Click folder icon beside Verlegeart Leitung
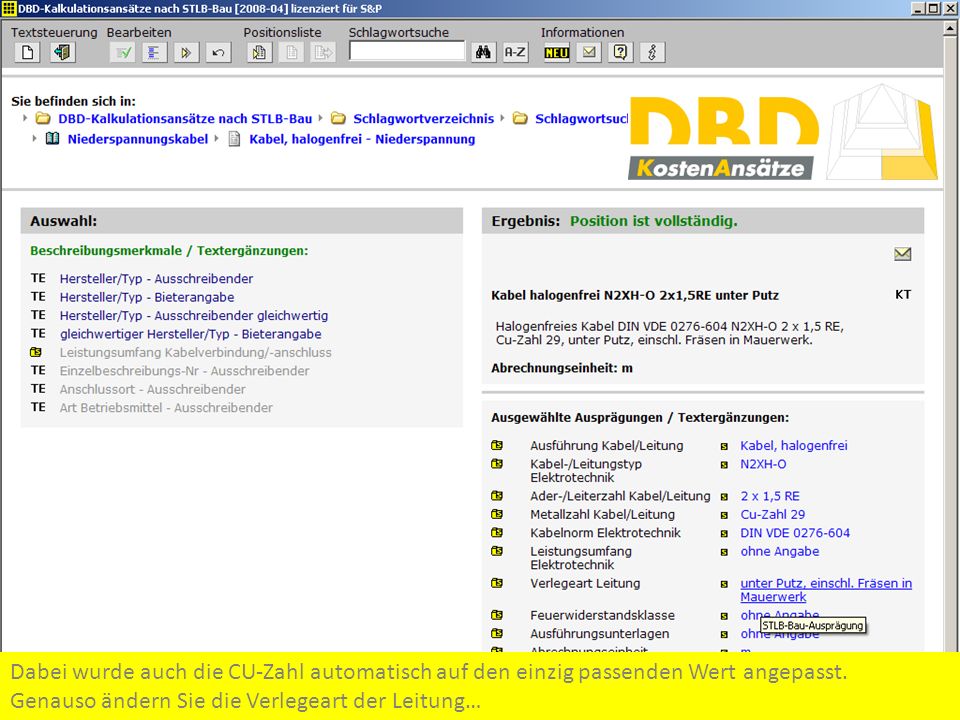 point(497,583)
